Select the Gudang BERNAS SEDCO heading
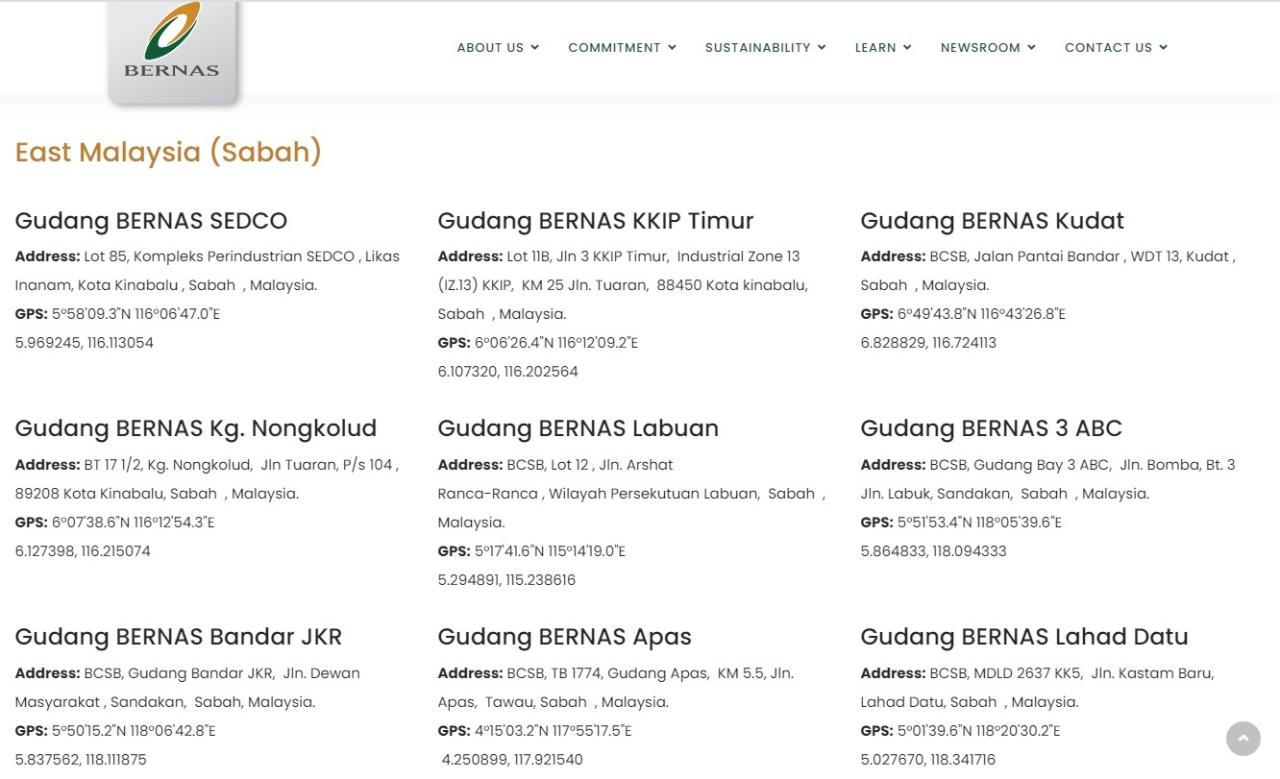 point(151,221)
